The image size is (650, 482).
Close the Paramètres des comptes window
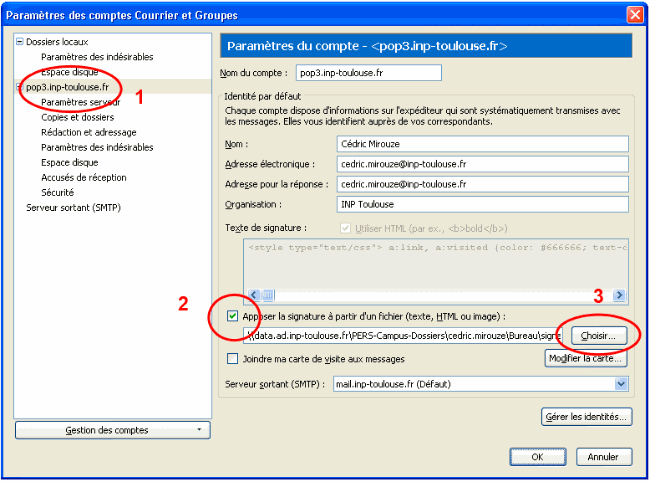coord(635,15)
